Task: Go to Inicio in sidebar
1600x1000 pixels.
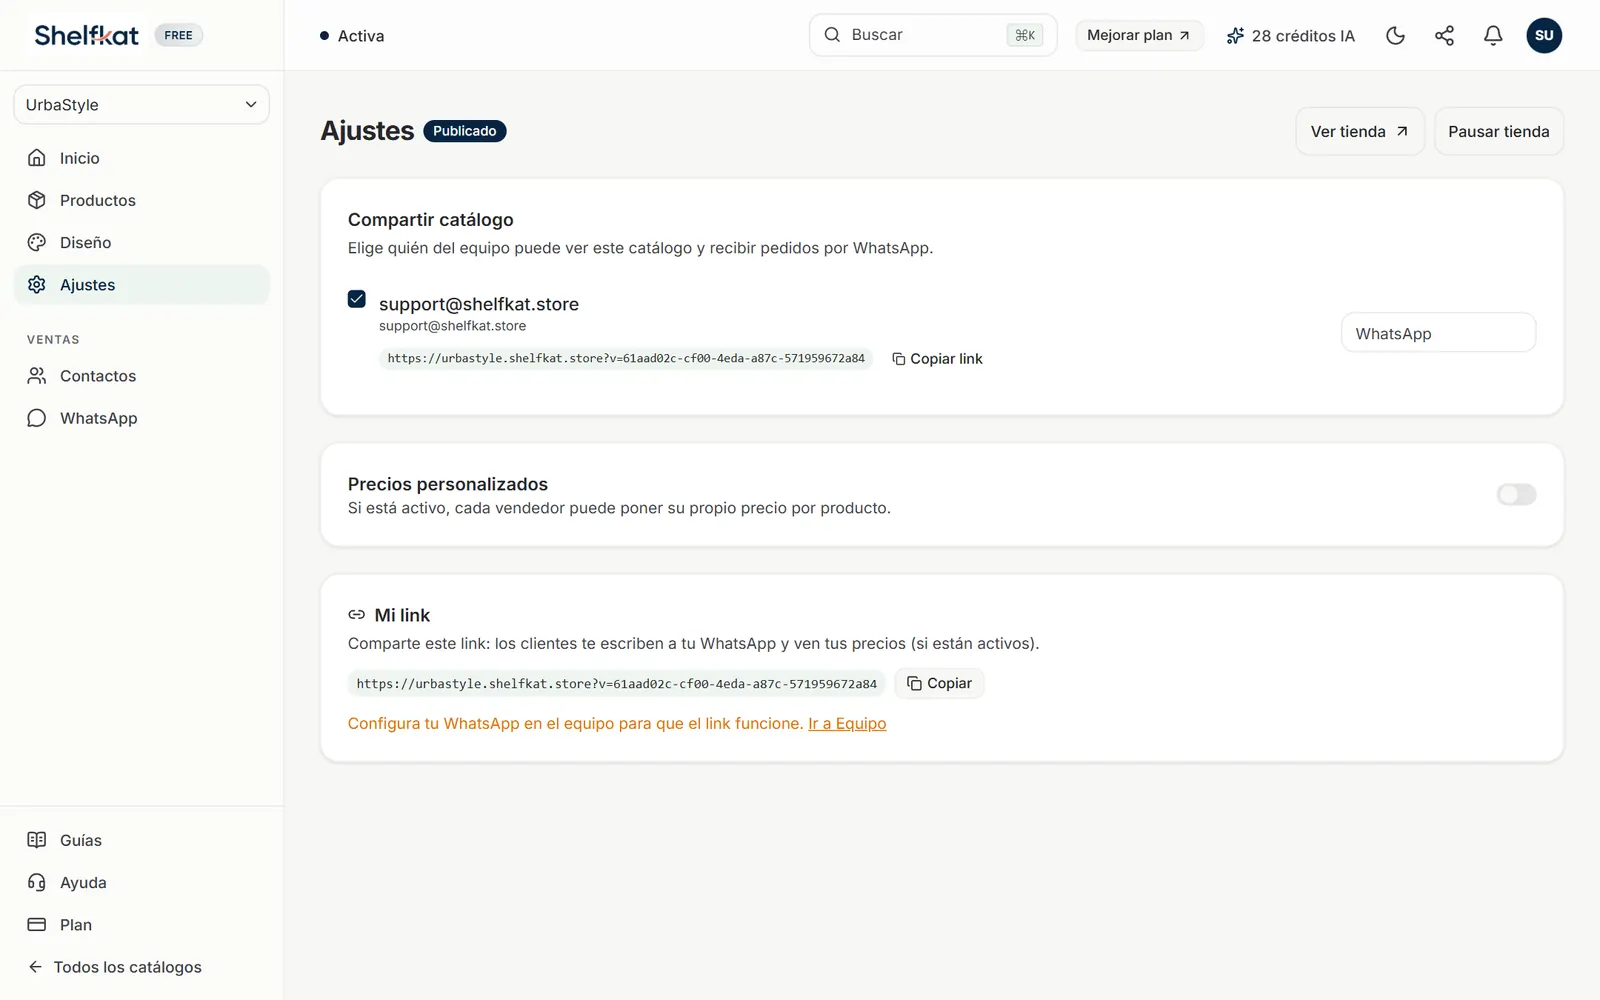Action: [141, 158]
